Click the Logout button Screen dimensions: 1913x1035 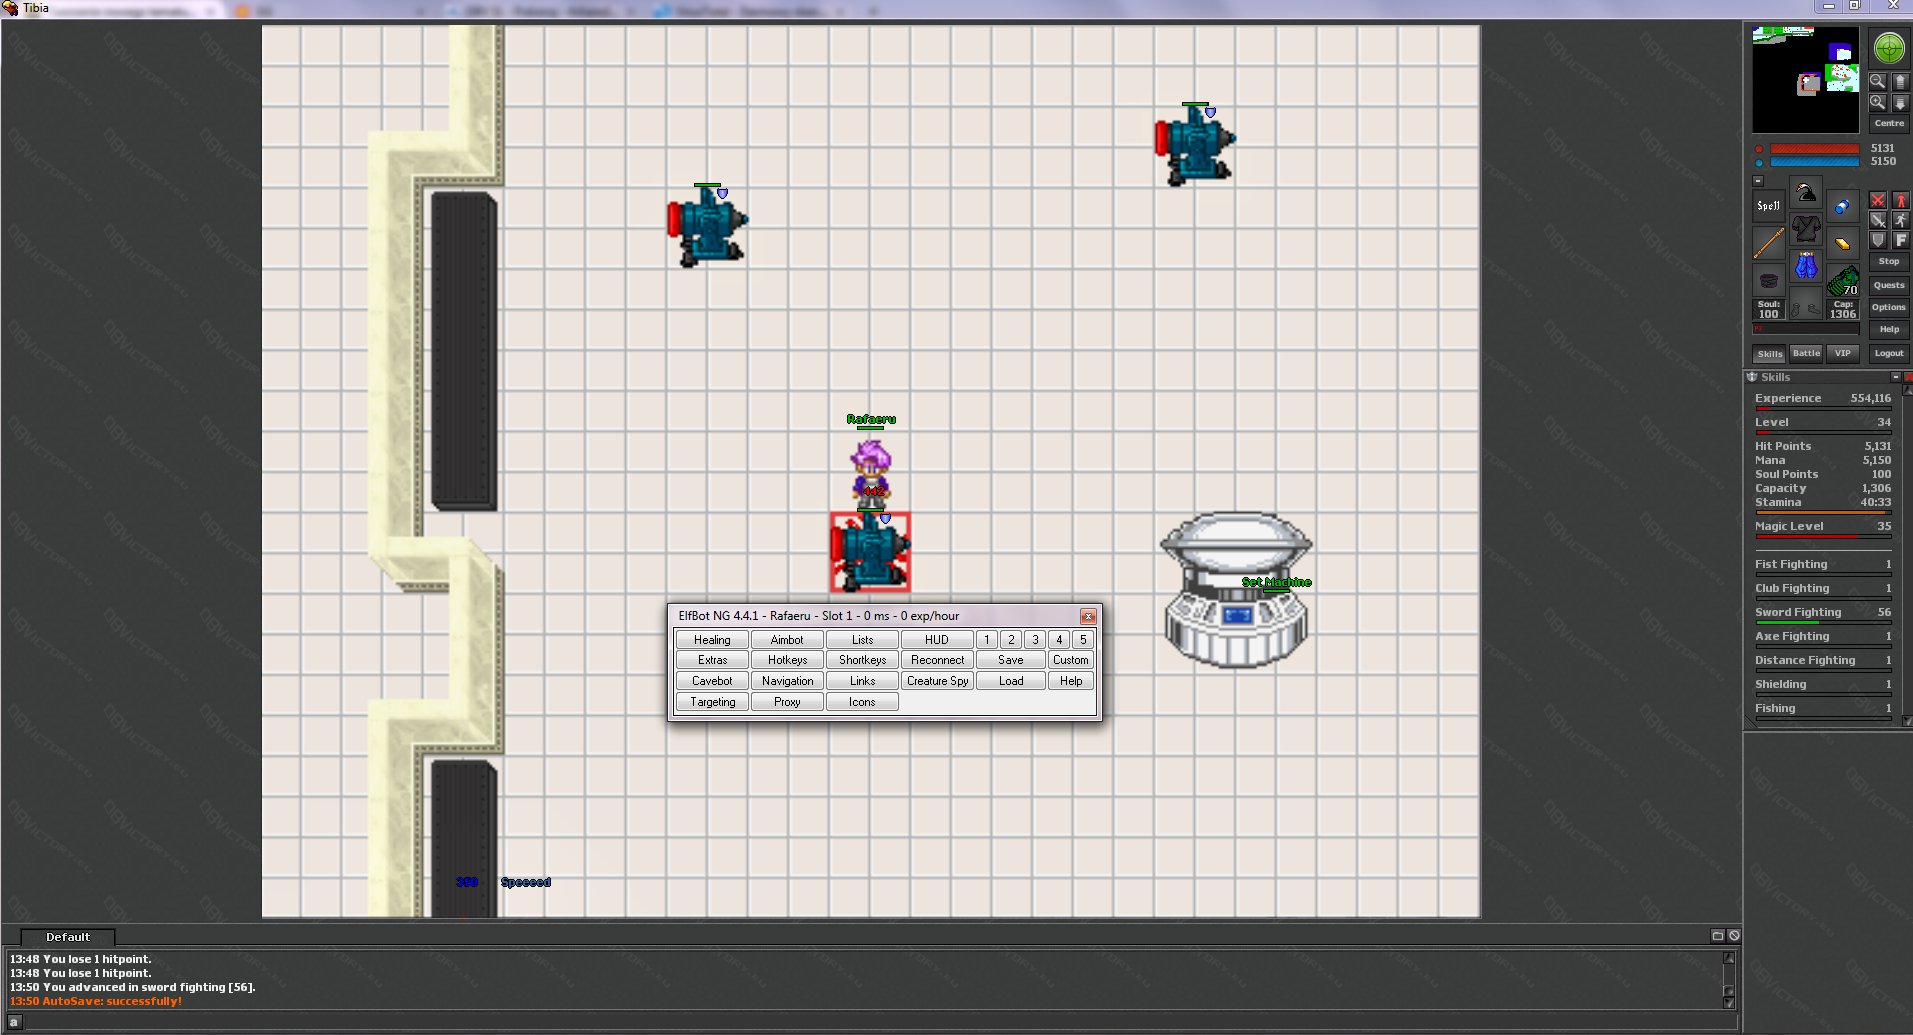(1889, 353)
